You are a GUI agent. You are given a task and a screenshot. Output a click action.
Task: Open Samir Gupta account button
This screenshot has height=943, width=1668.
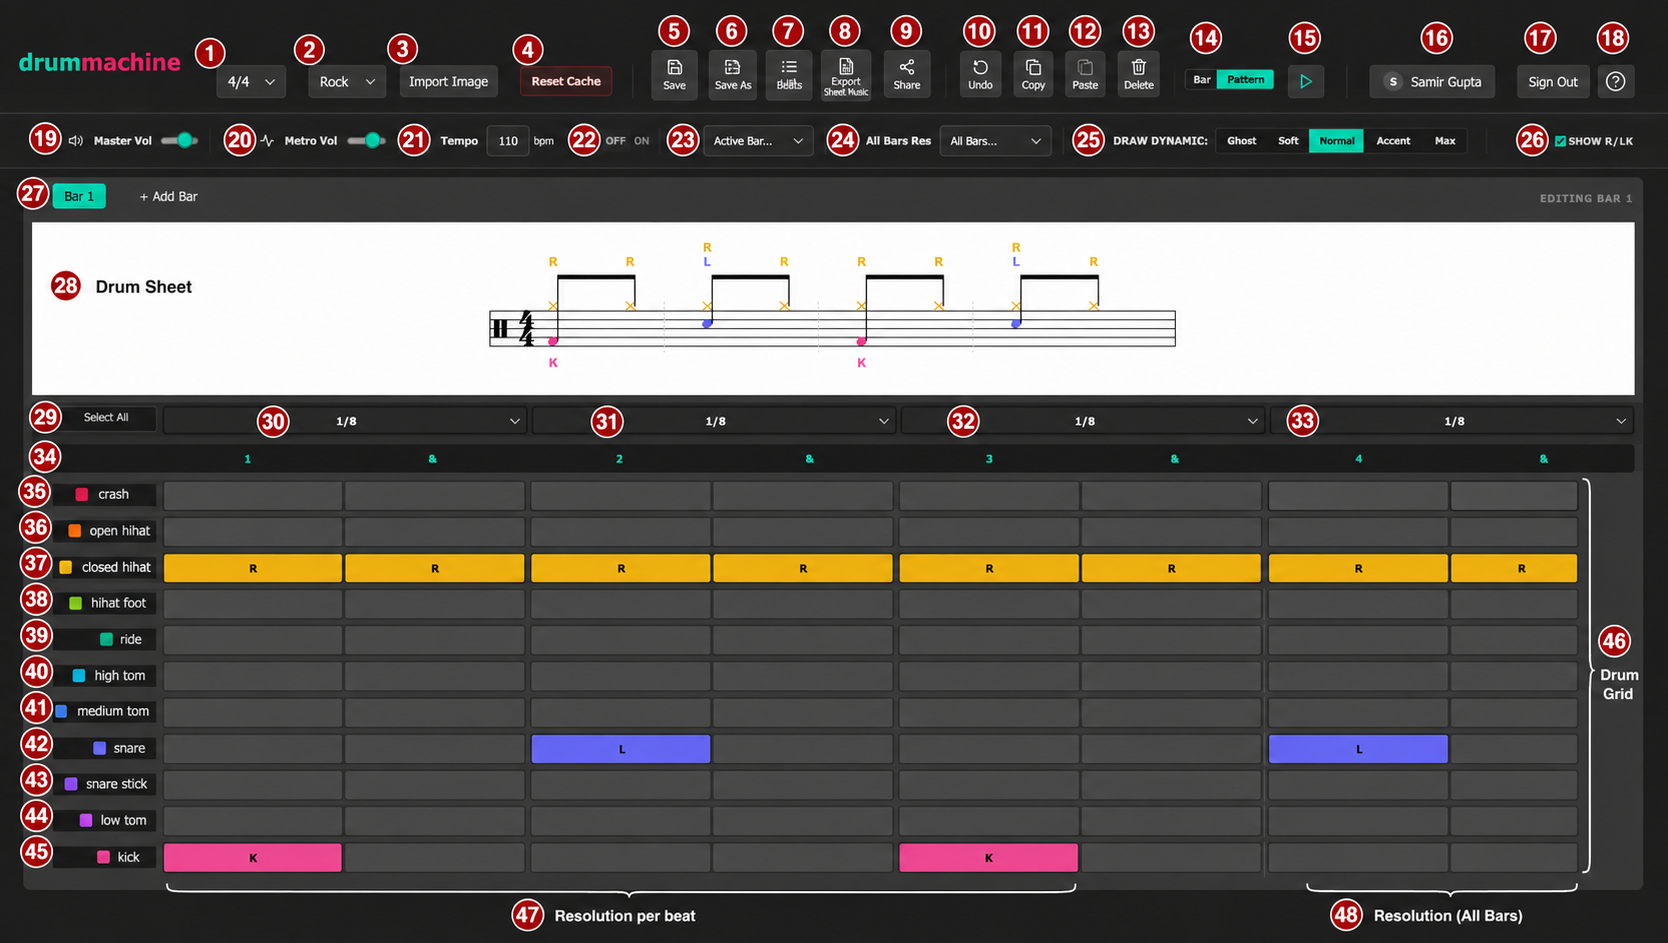click(x=1432, y=82)
